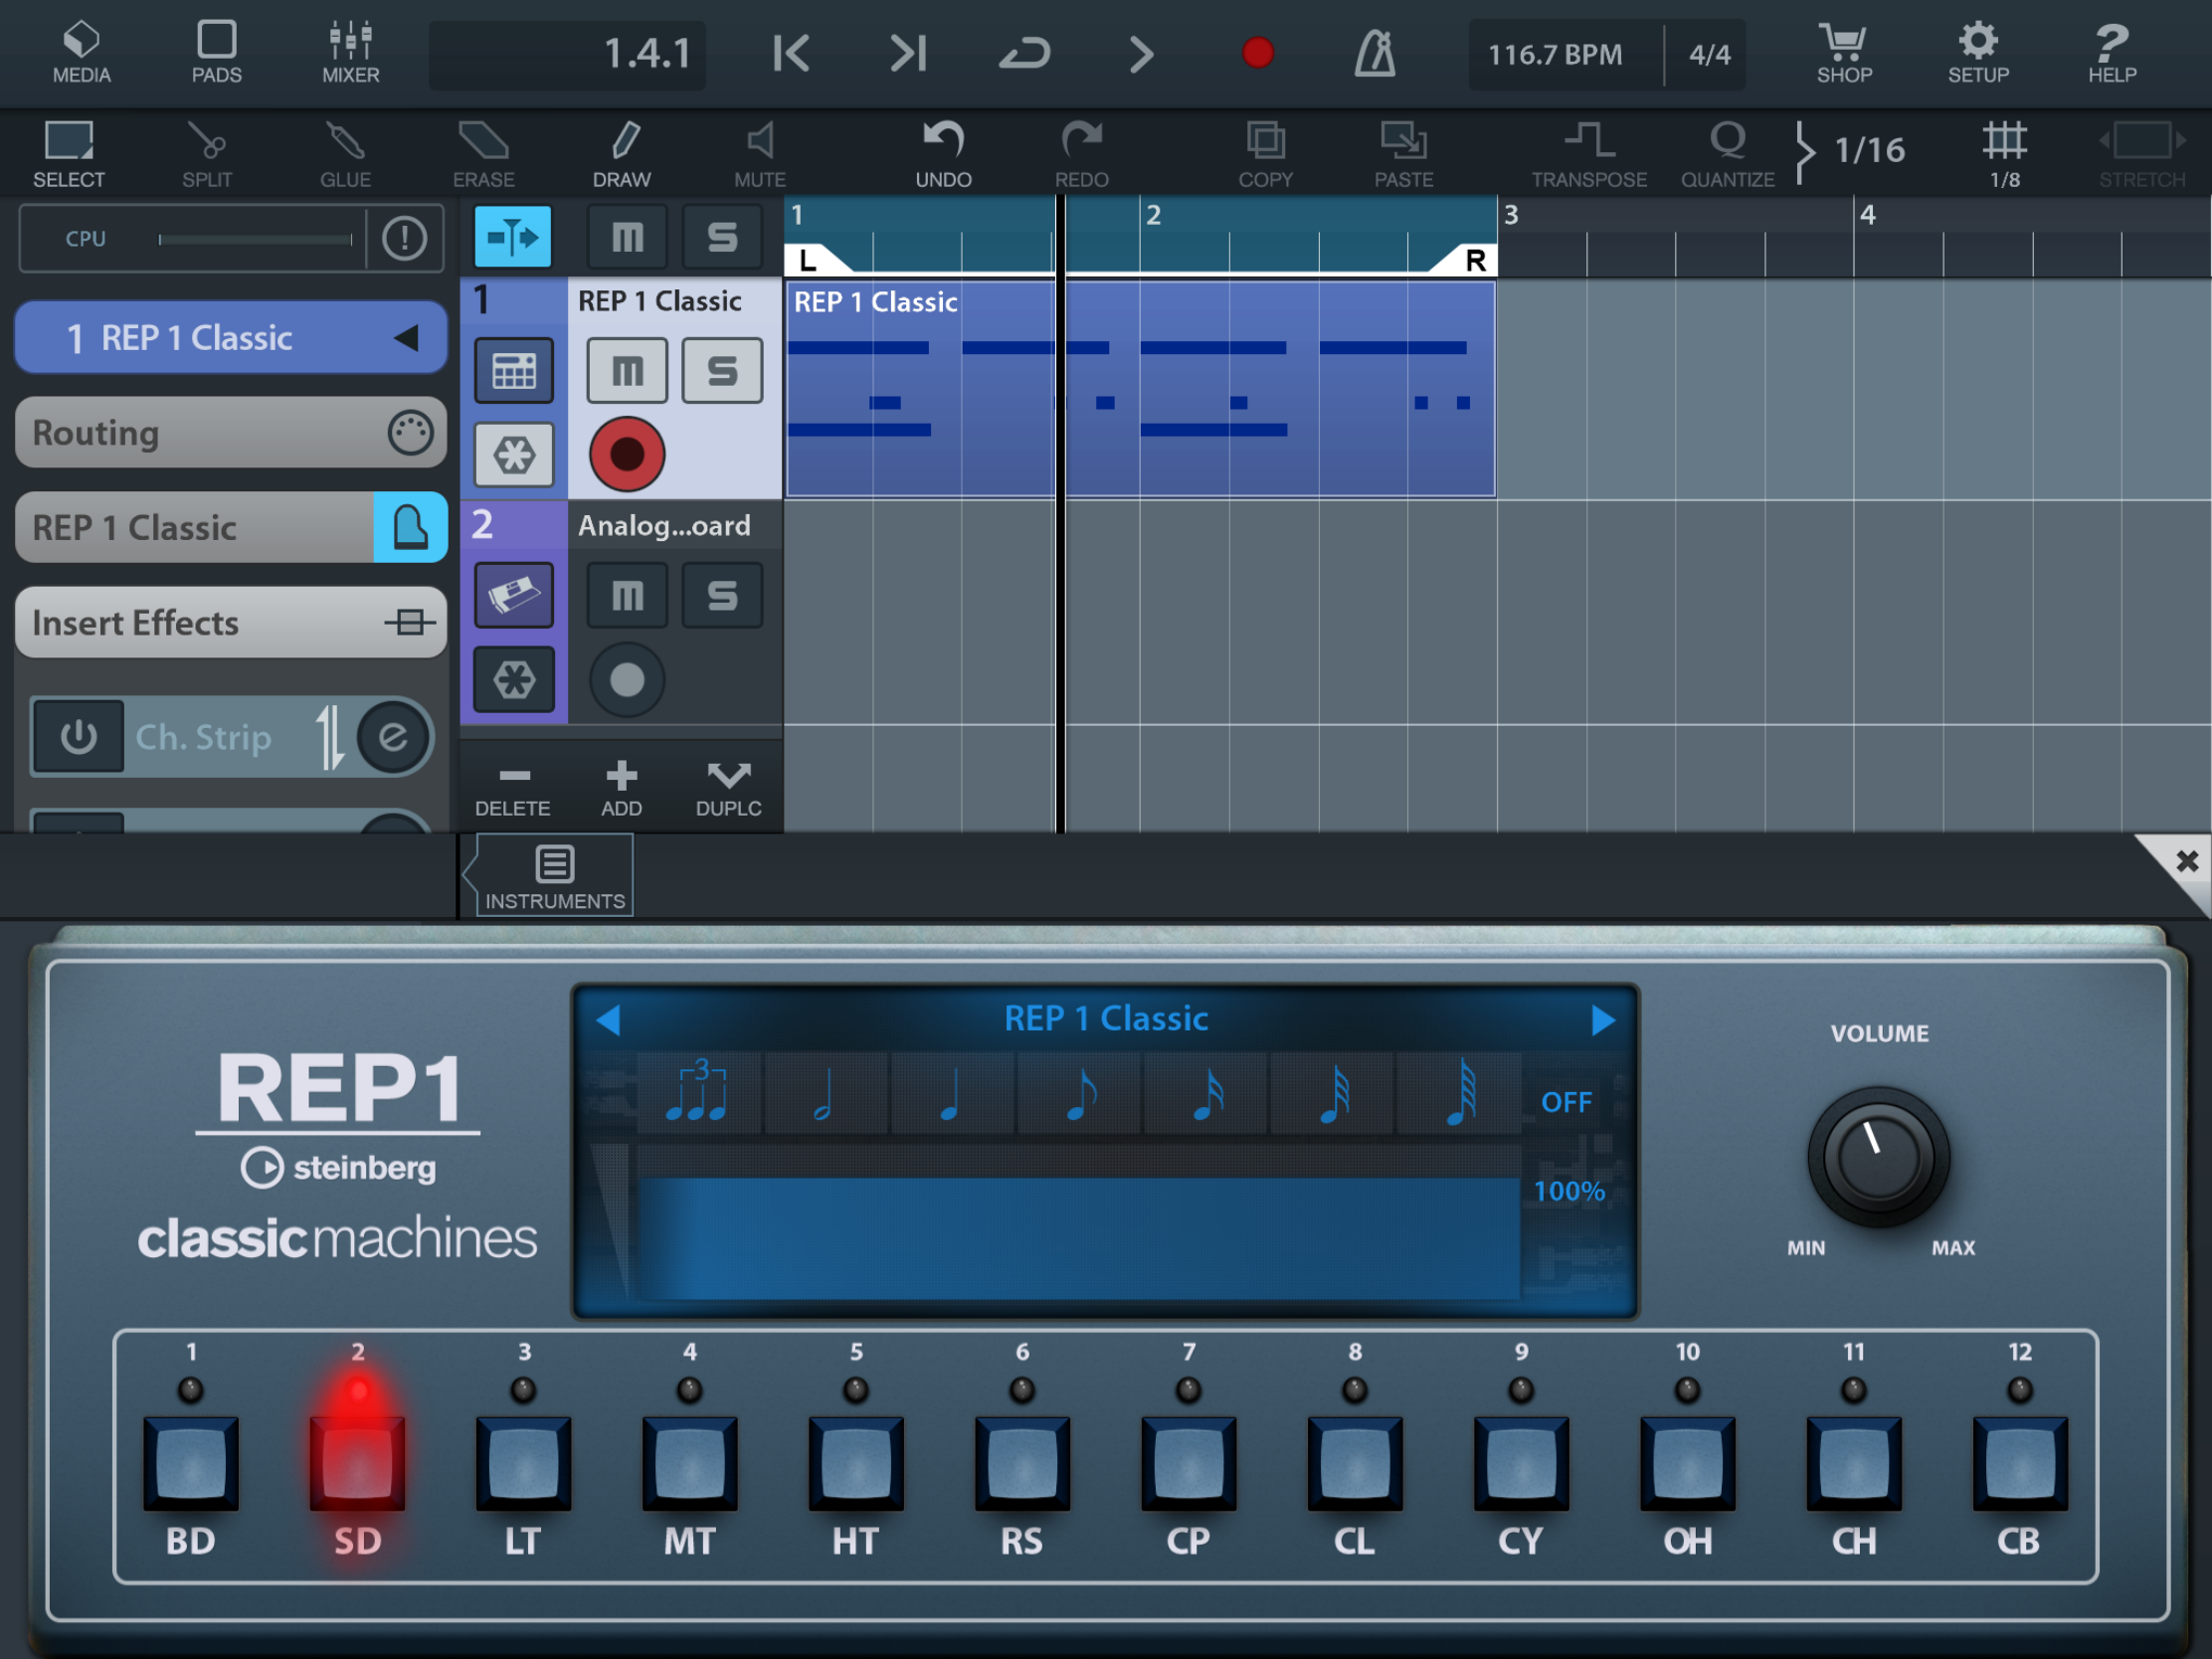Choose the MUTE tool
The width and height of the screenshot is (2212, 1659).
760,153
